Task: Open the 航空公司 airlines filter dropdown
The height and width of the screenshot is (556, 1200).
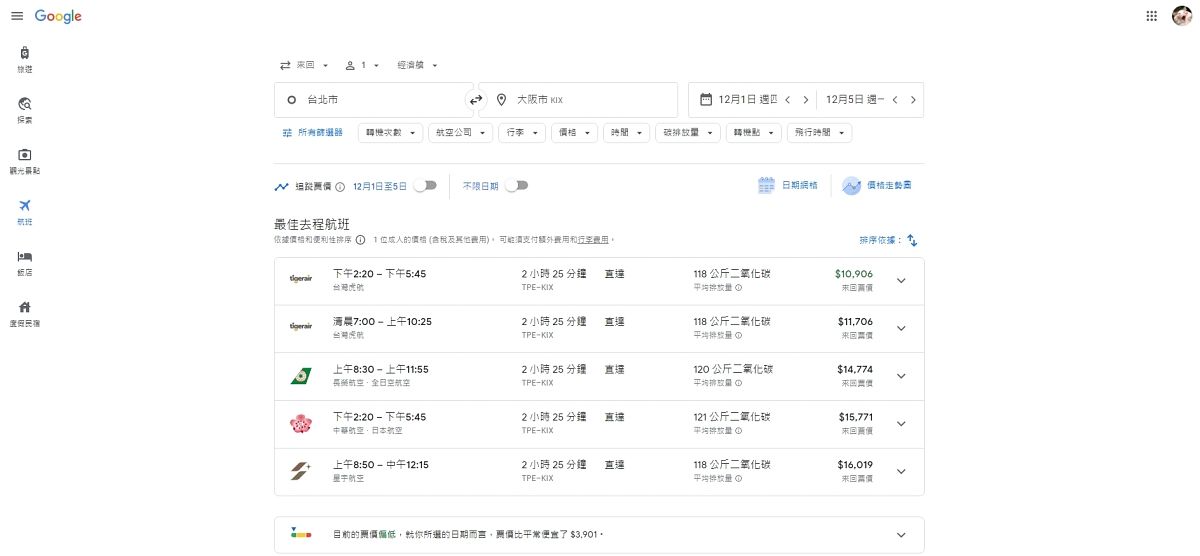Action: pyautogui.click(x=460, y=132)
